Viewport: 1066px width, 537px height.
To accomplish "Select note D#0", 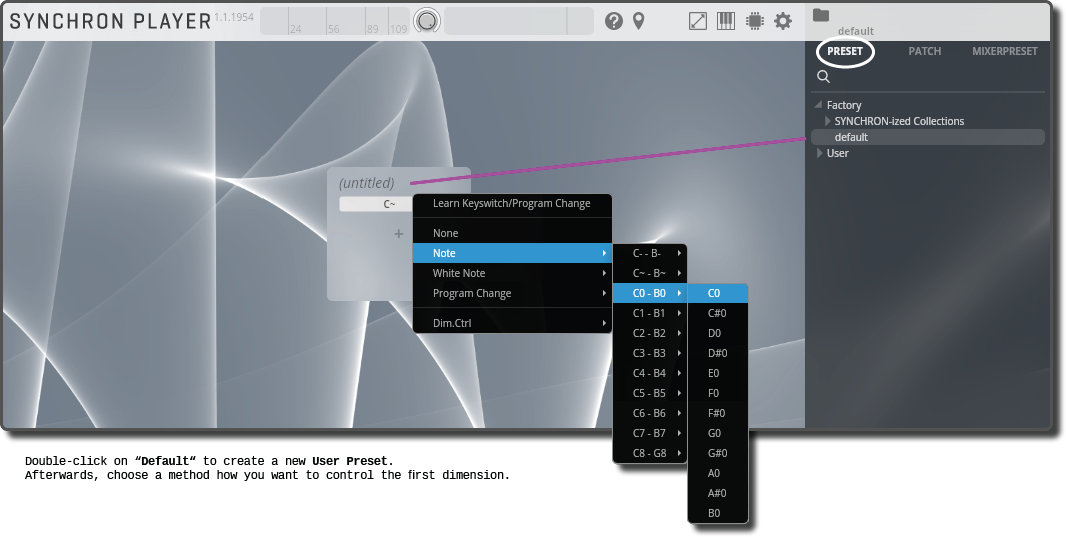I will [718, 353].
